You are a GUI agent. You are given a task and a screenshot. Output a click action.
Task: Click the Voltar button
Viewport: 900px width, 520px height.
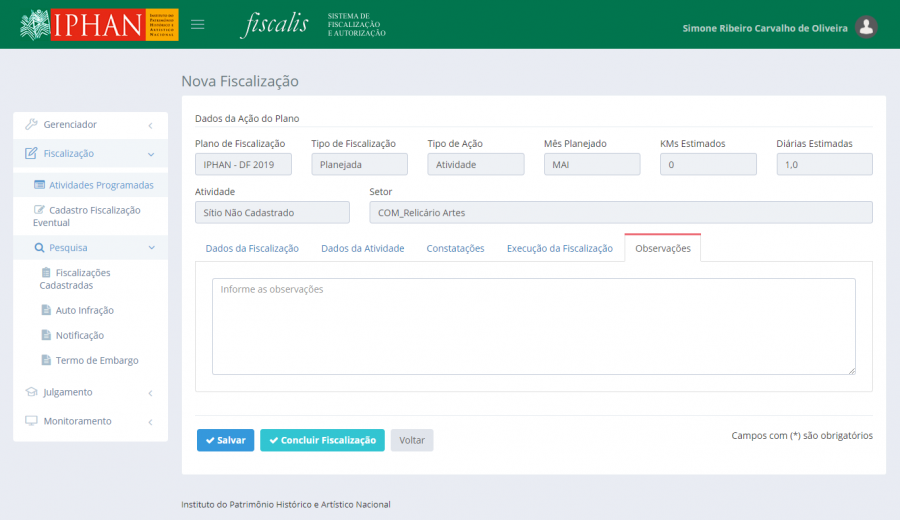tap(412, 440)
